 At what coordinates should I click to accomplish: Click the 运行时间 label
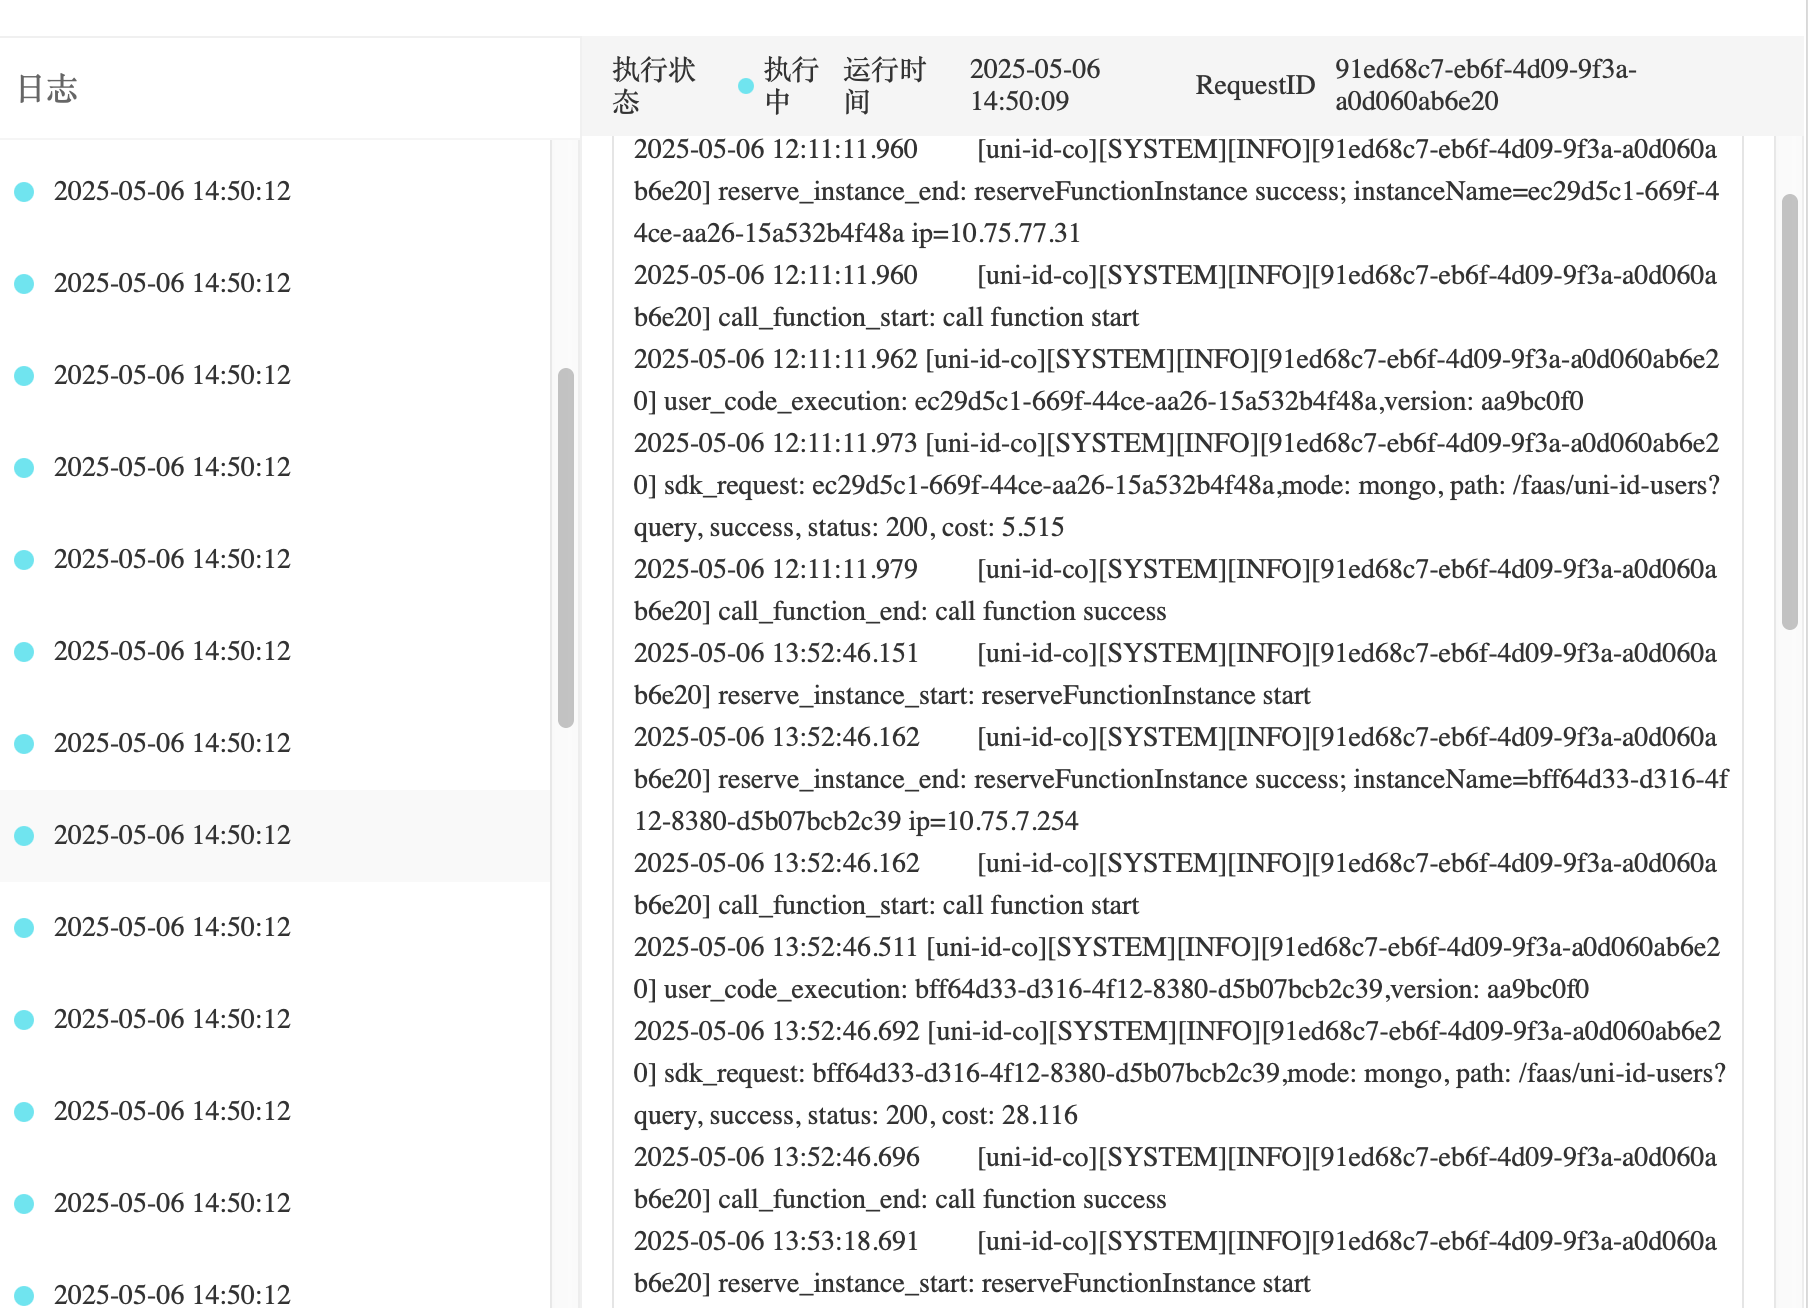884,85
